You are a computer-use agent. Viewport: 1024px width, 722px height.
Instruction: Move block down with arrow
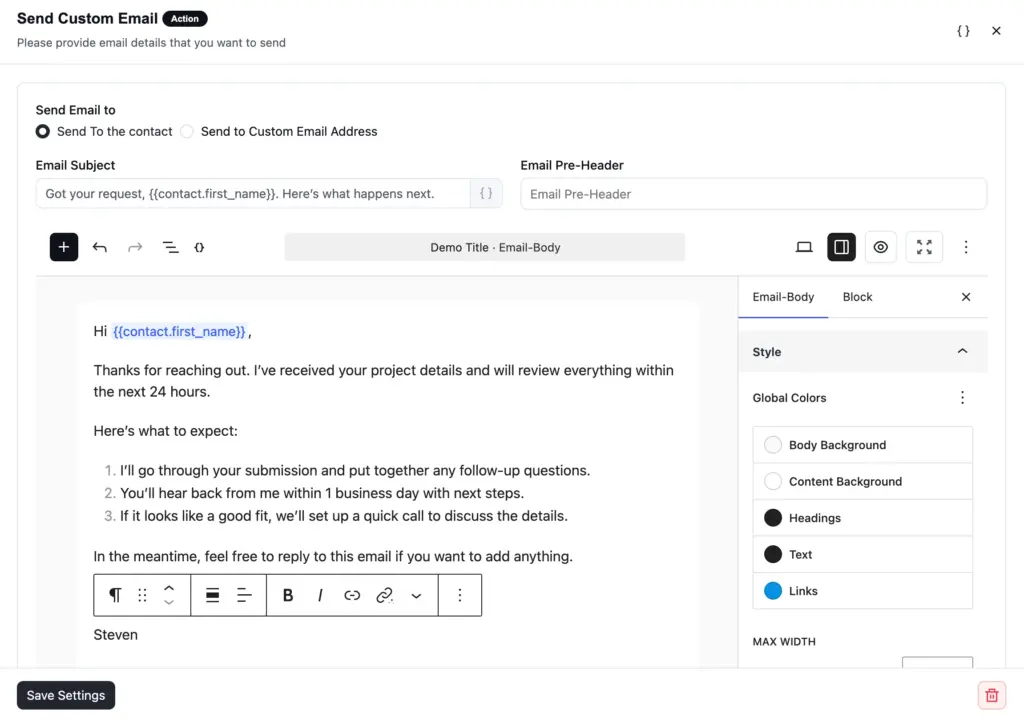click(169, 603)
